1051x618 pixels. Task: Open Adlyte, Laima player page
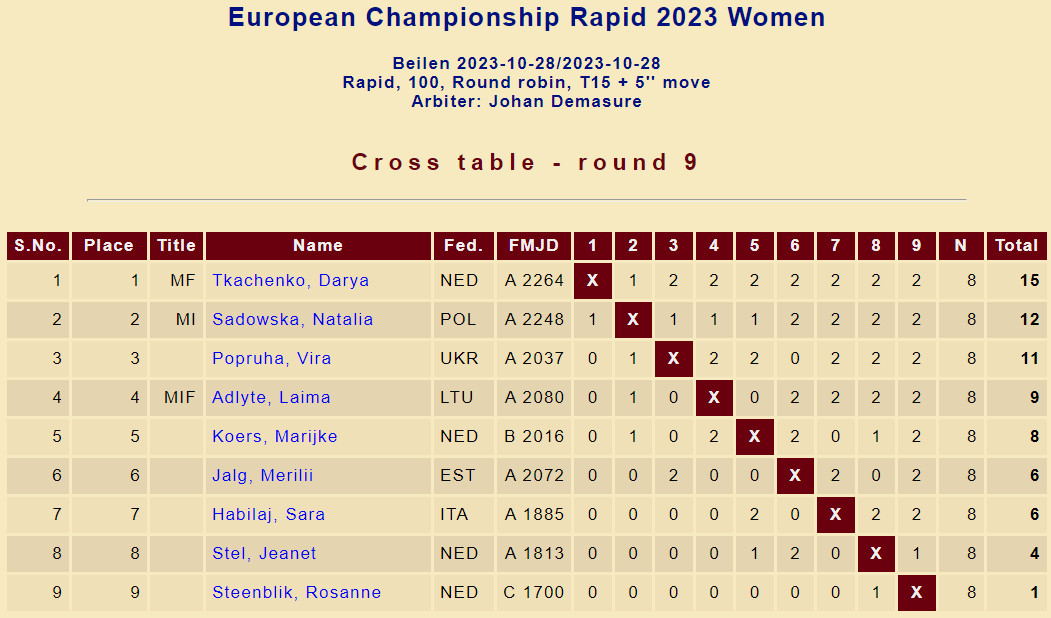click(x=271, y=398)
